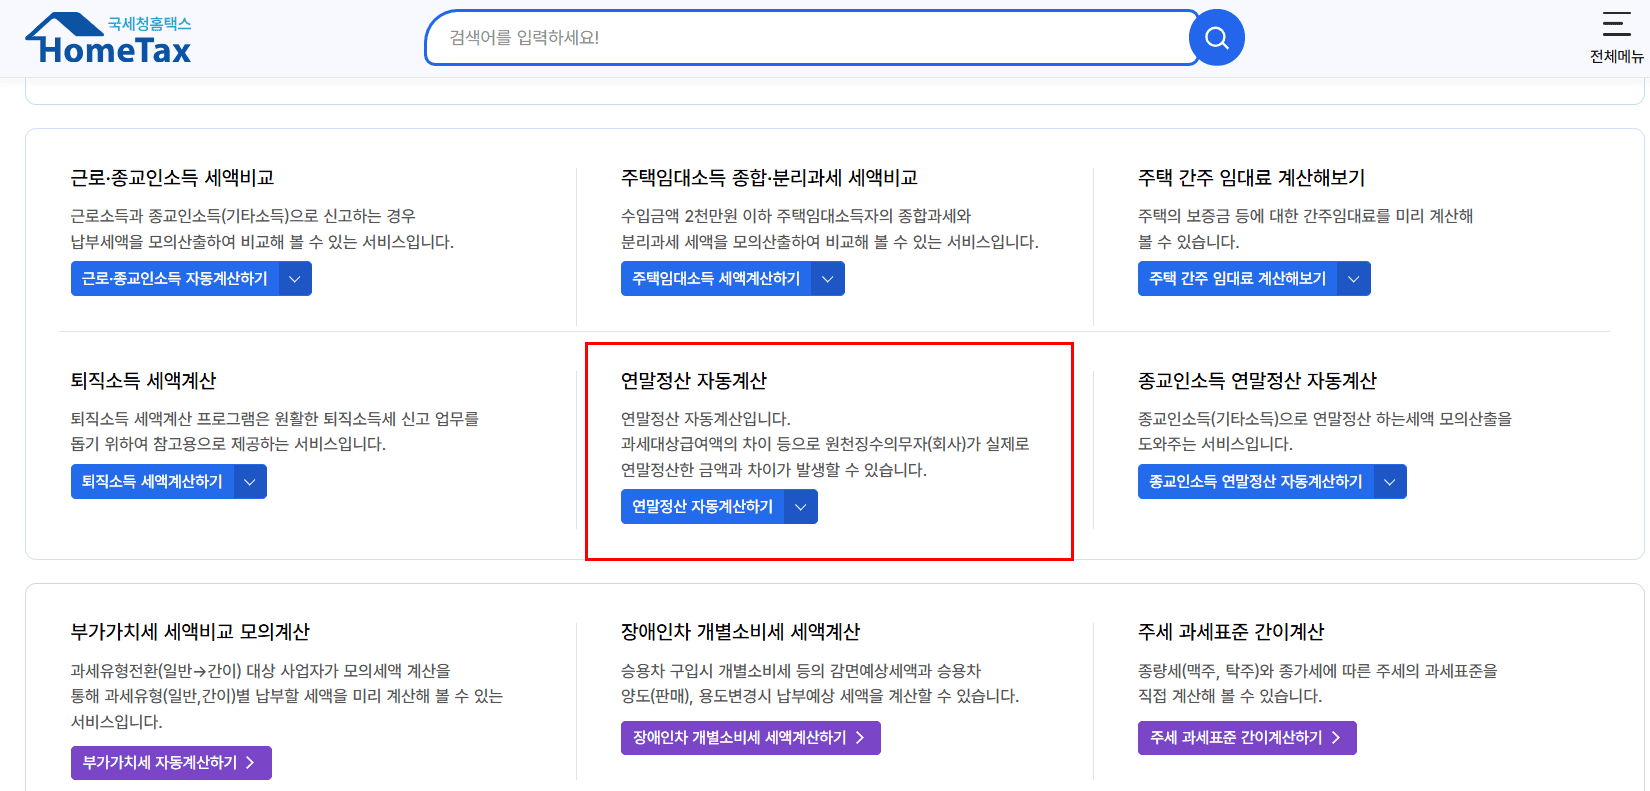The image size is (1650, 791).
Task: Expand dropdown arrow next to 근로·종교인소득 자동계산하기
Action: point(295,279)
